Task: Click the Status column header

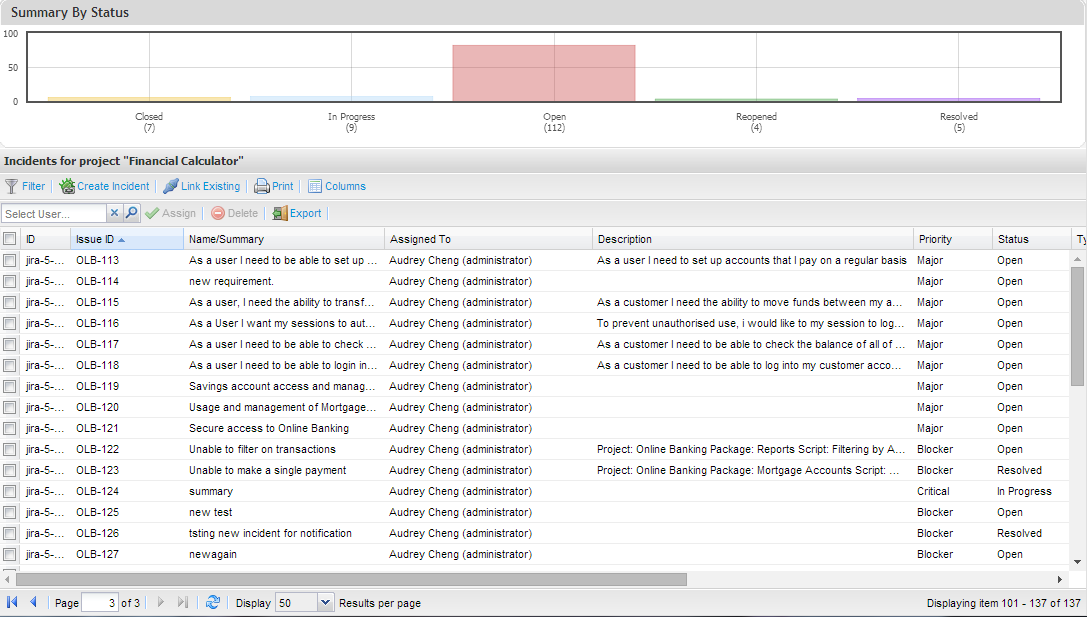Action: [x=1013, y=239]
